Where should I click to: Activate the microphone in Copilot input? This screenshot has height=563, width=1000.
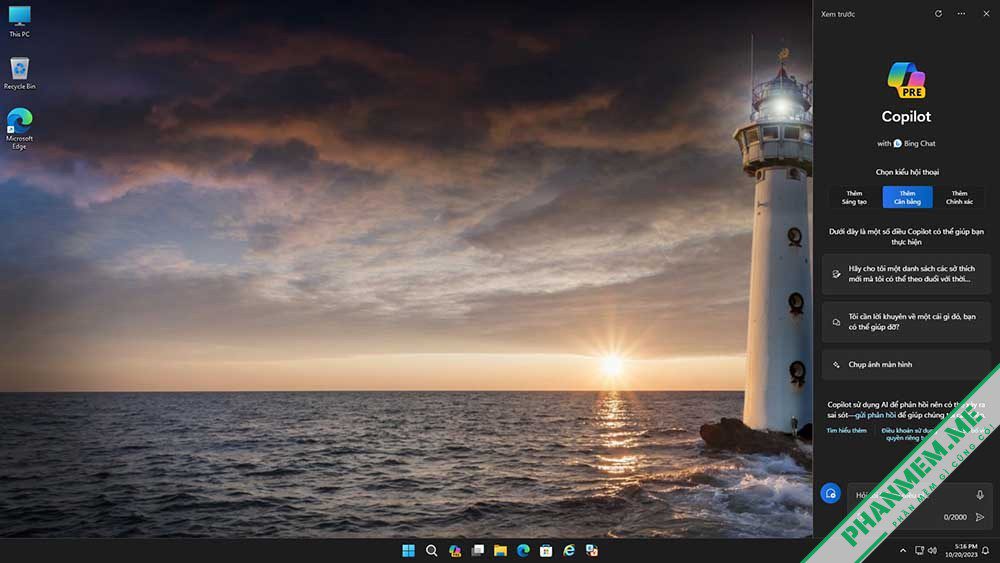click(x=980, y=495)
